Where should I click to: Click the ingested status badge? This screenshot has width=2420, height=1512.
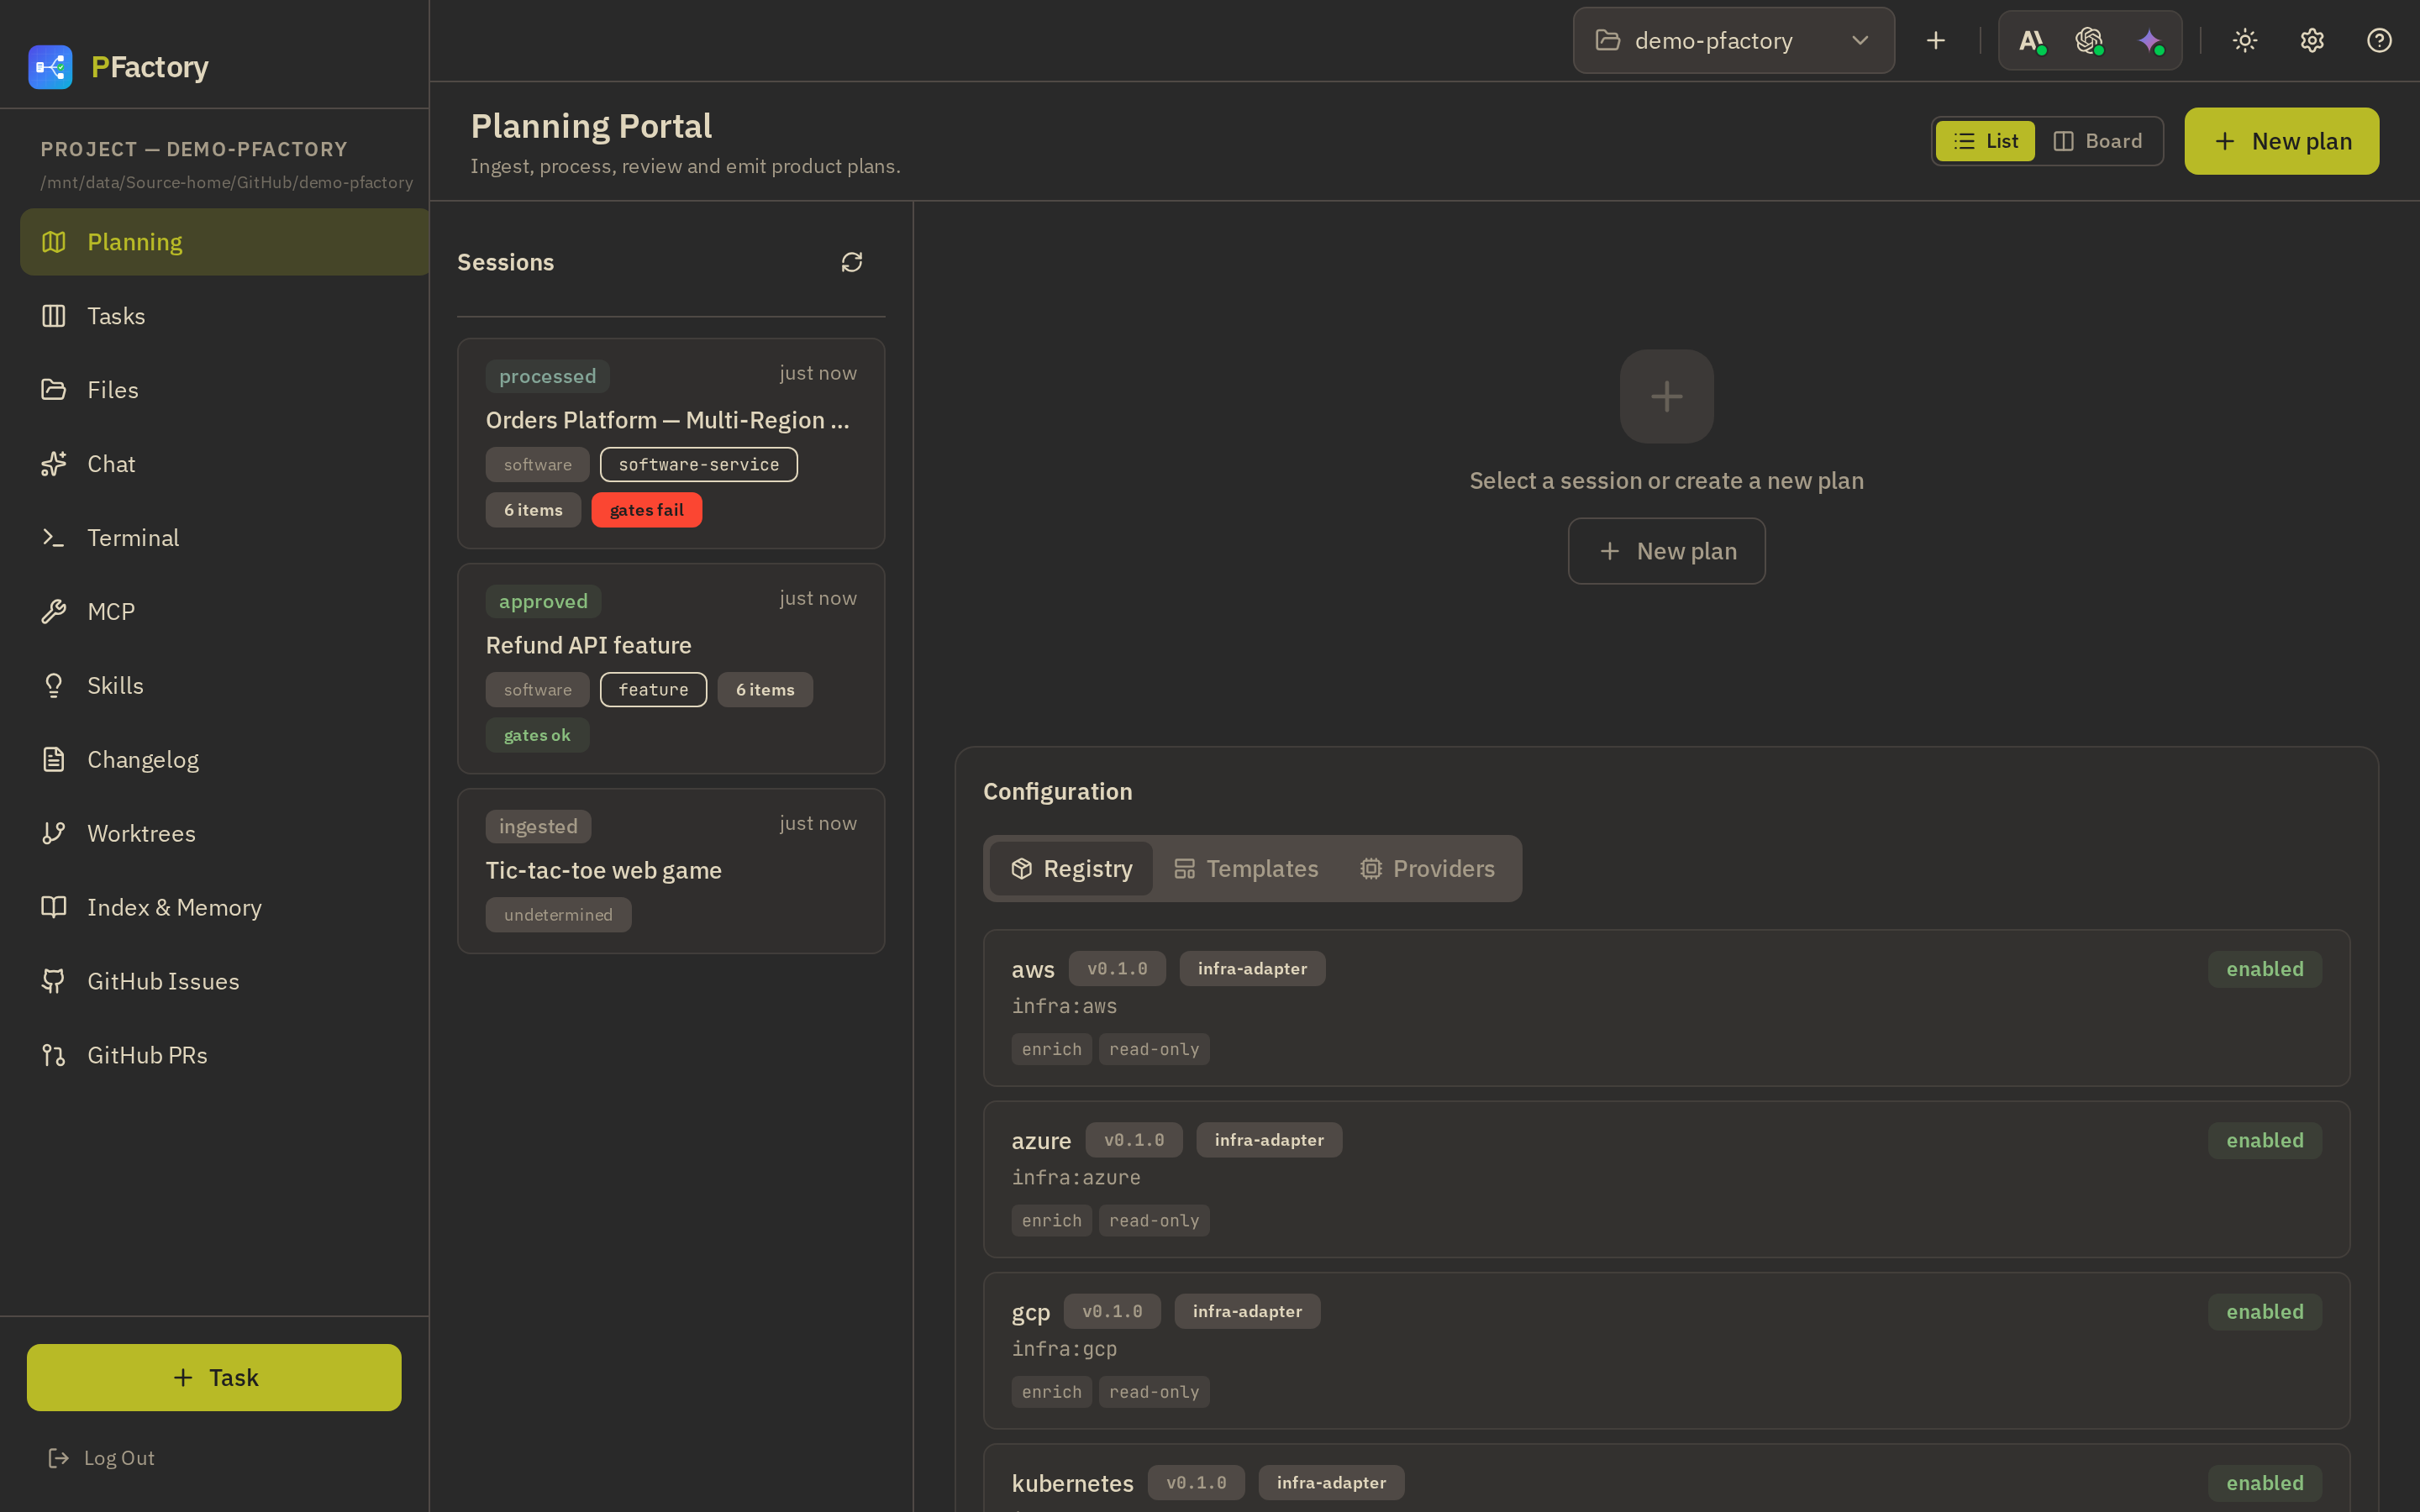point(538,826)
